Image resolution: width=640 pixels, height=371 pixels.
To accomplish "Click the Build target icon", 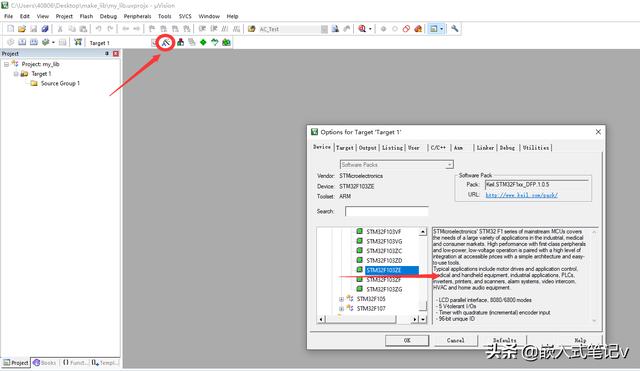I will (x=22, y=42).
